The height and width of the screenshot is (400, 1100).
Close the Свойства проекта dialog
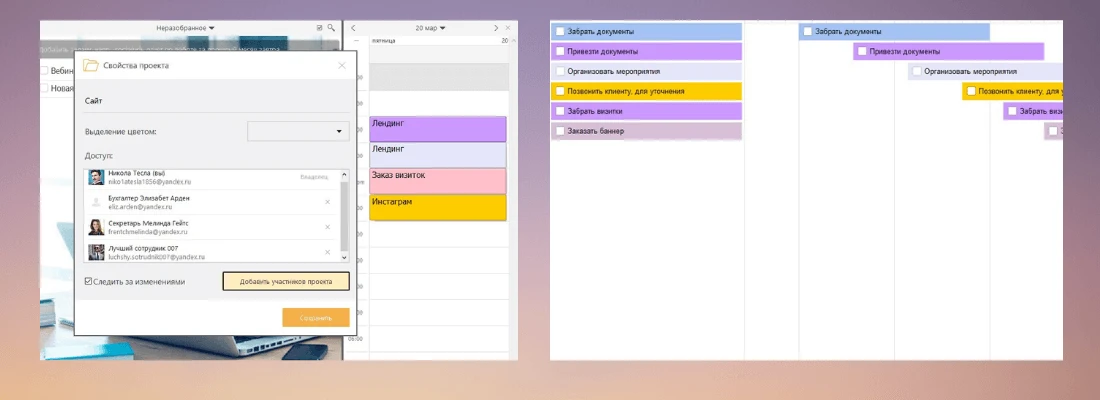coord(342,65)
